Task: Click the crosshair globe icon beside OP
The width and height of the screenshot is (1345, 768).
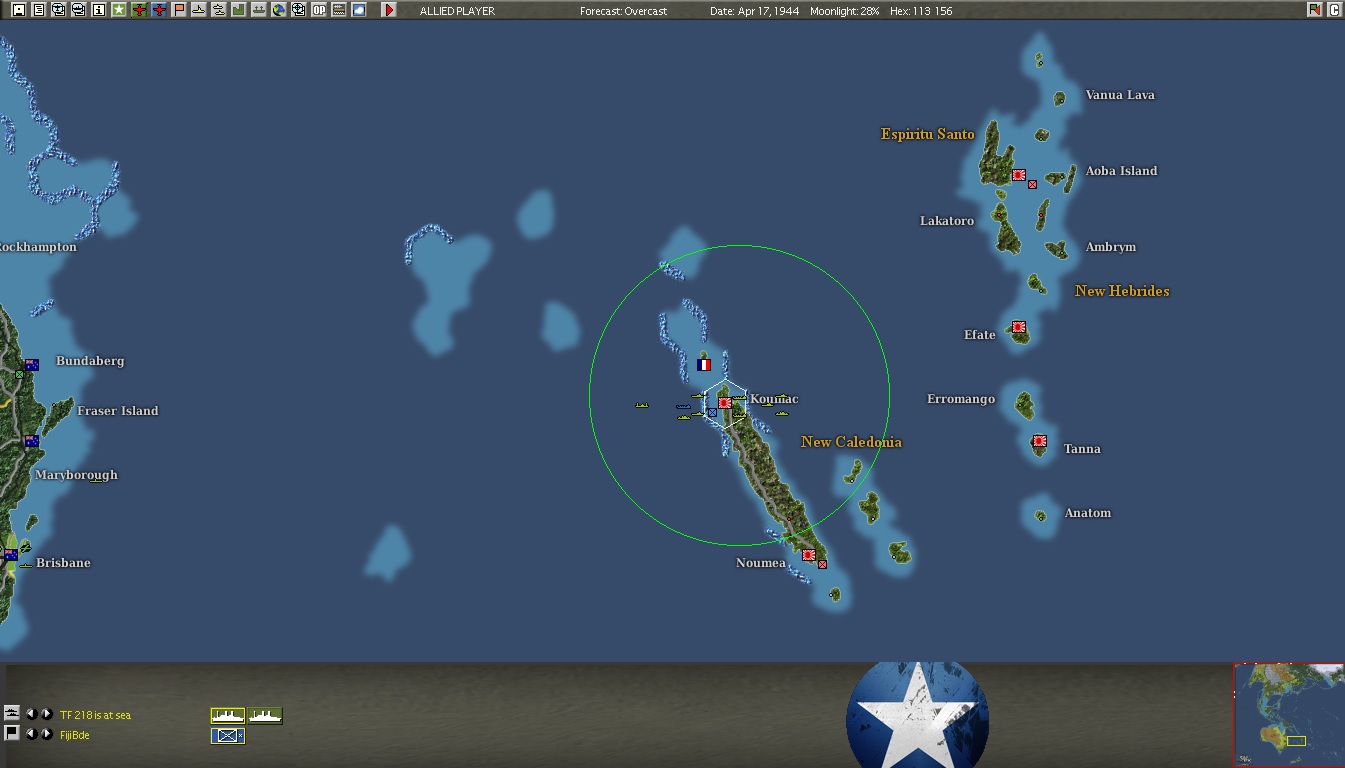Action: [x=298, y=10]
